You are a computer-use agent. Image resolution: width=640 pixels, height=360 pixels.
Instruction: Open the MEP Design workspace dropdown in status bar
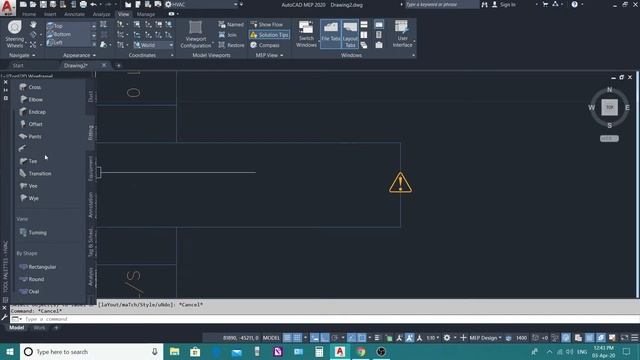(485, 338)
